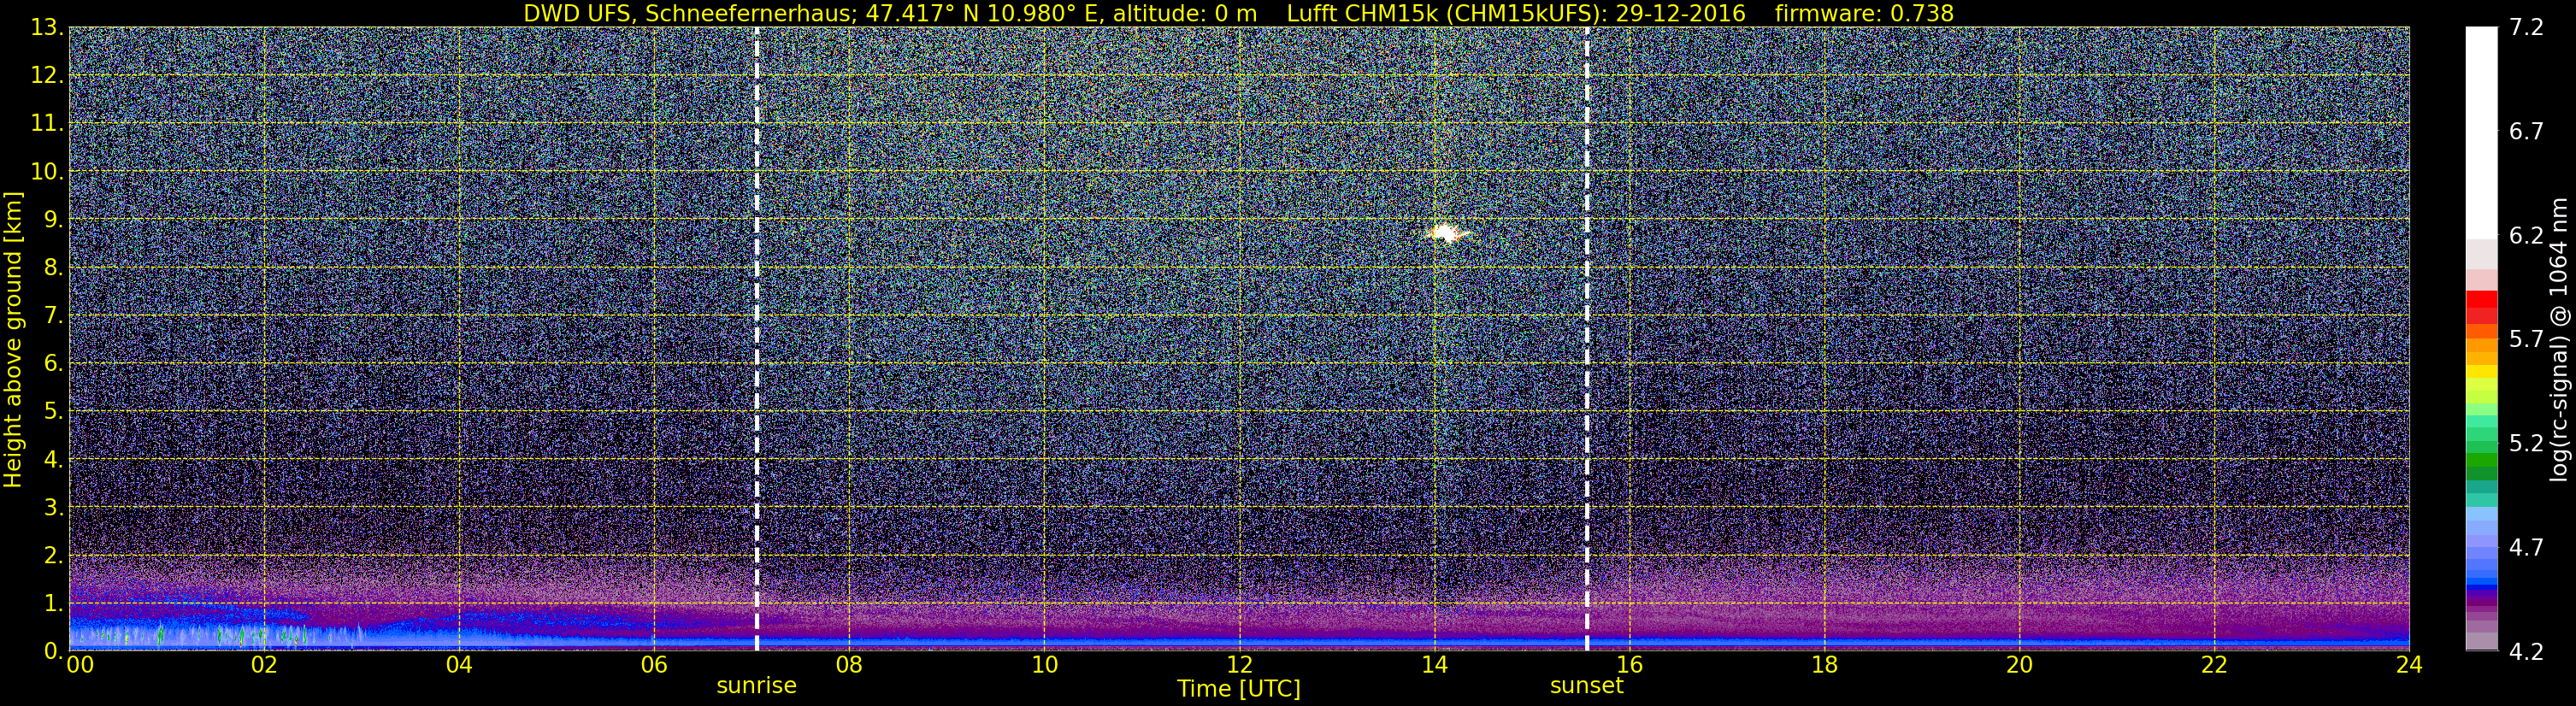Click the height axis tick '1.'

(x=53, y=604)
